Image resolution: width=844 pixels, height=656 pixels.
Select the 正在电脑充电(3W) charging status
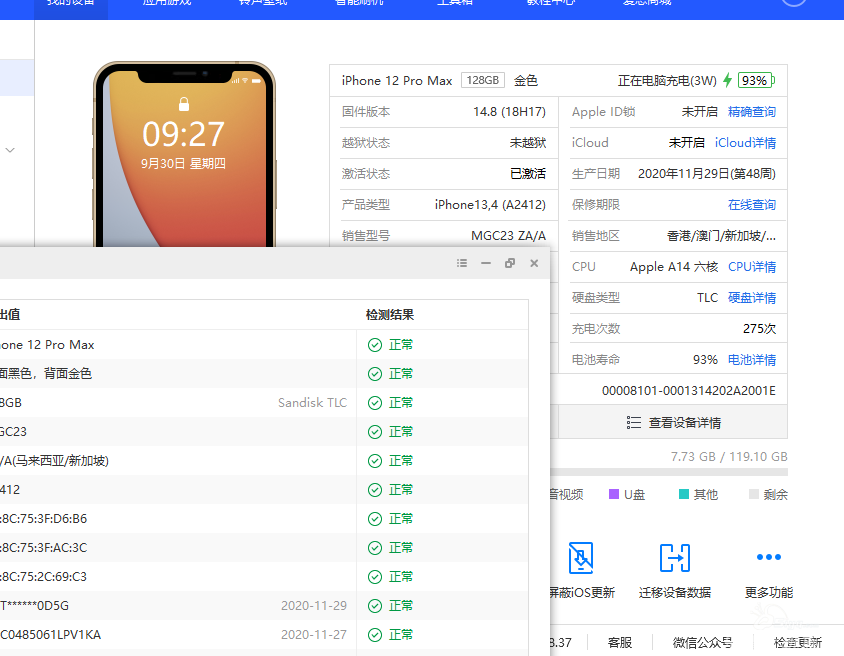coord(667,81)
